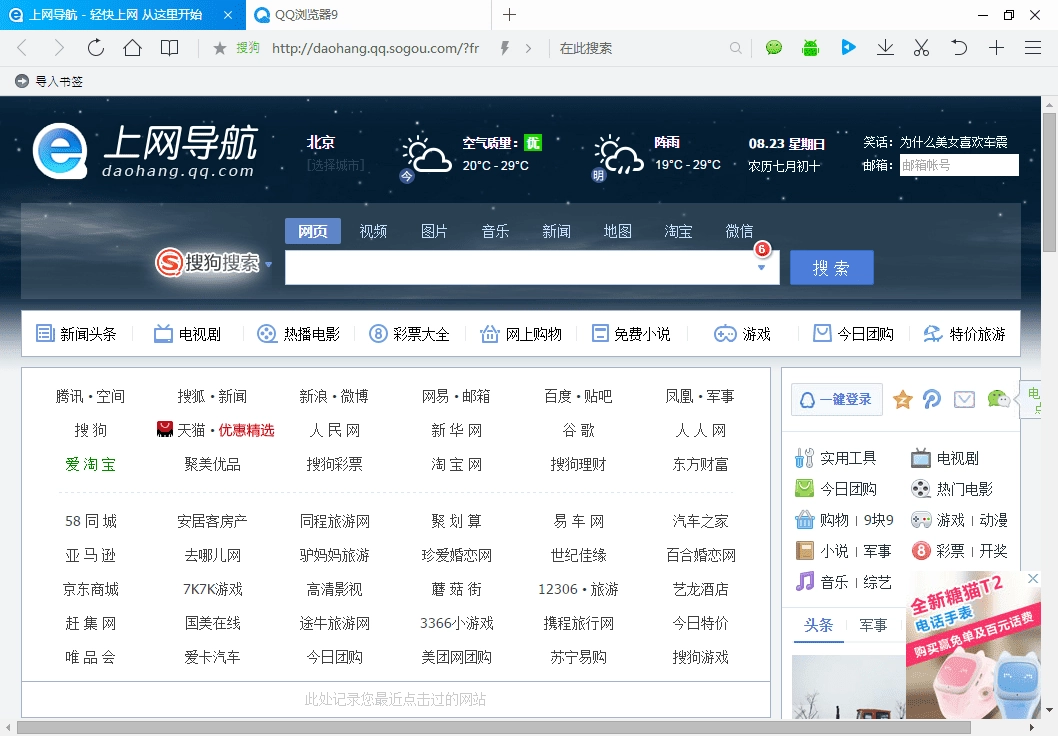Open the 网上购物 category link
The width and height of the screenshot is (1058, 736).
[x=520, y=334]
